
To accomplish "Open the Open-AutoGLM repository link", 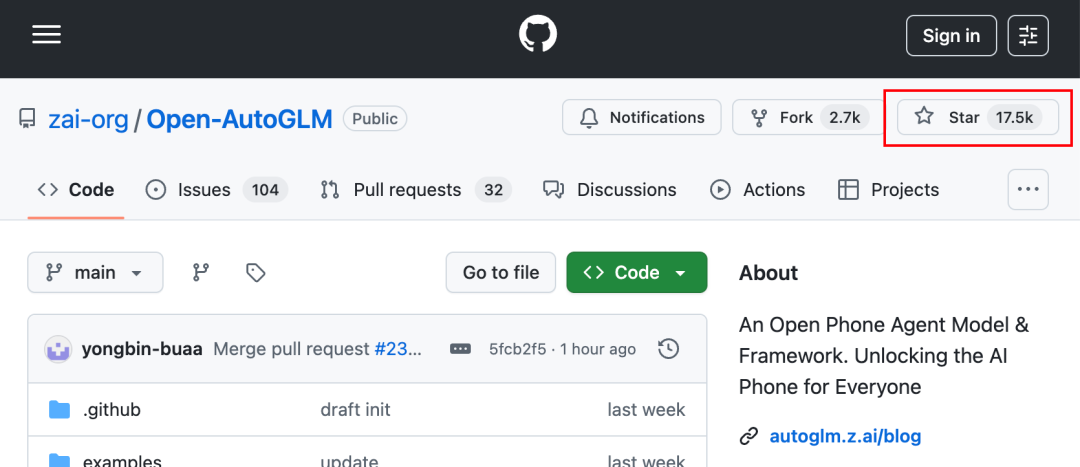I will 240,119.
